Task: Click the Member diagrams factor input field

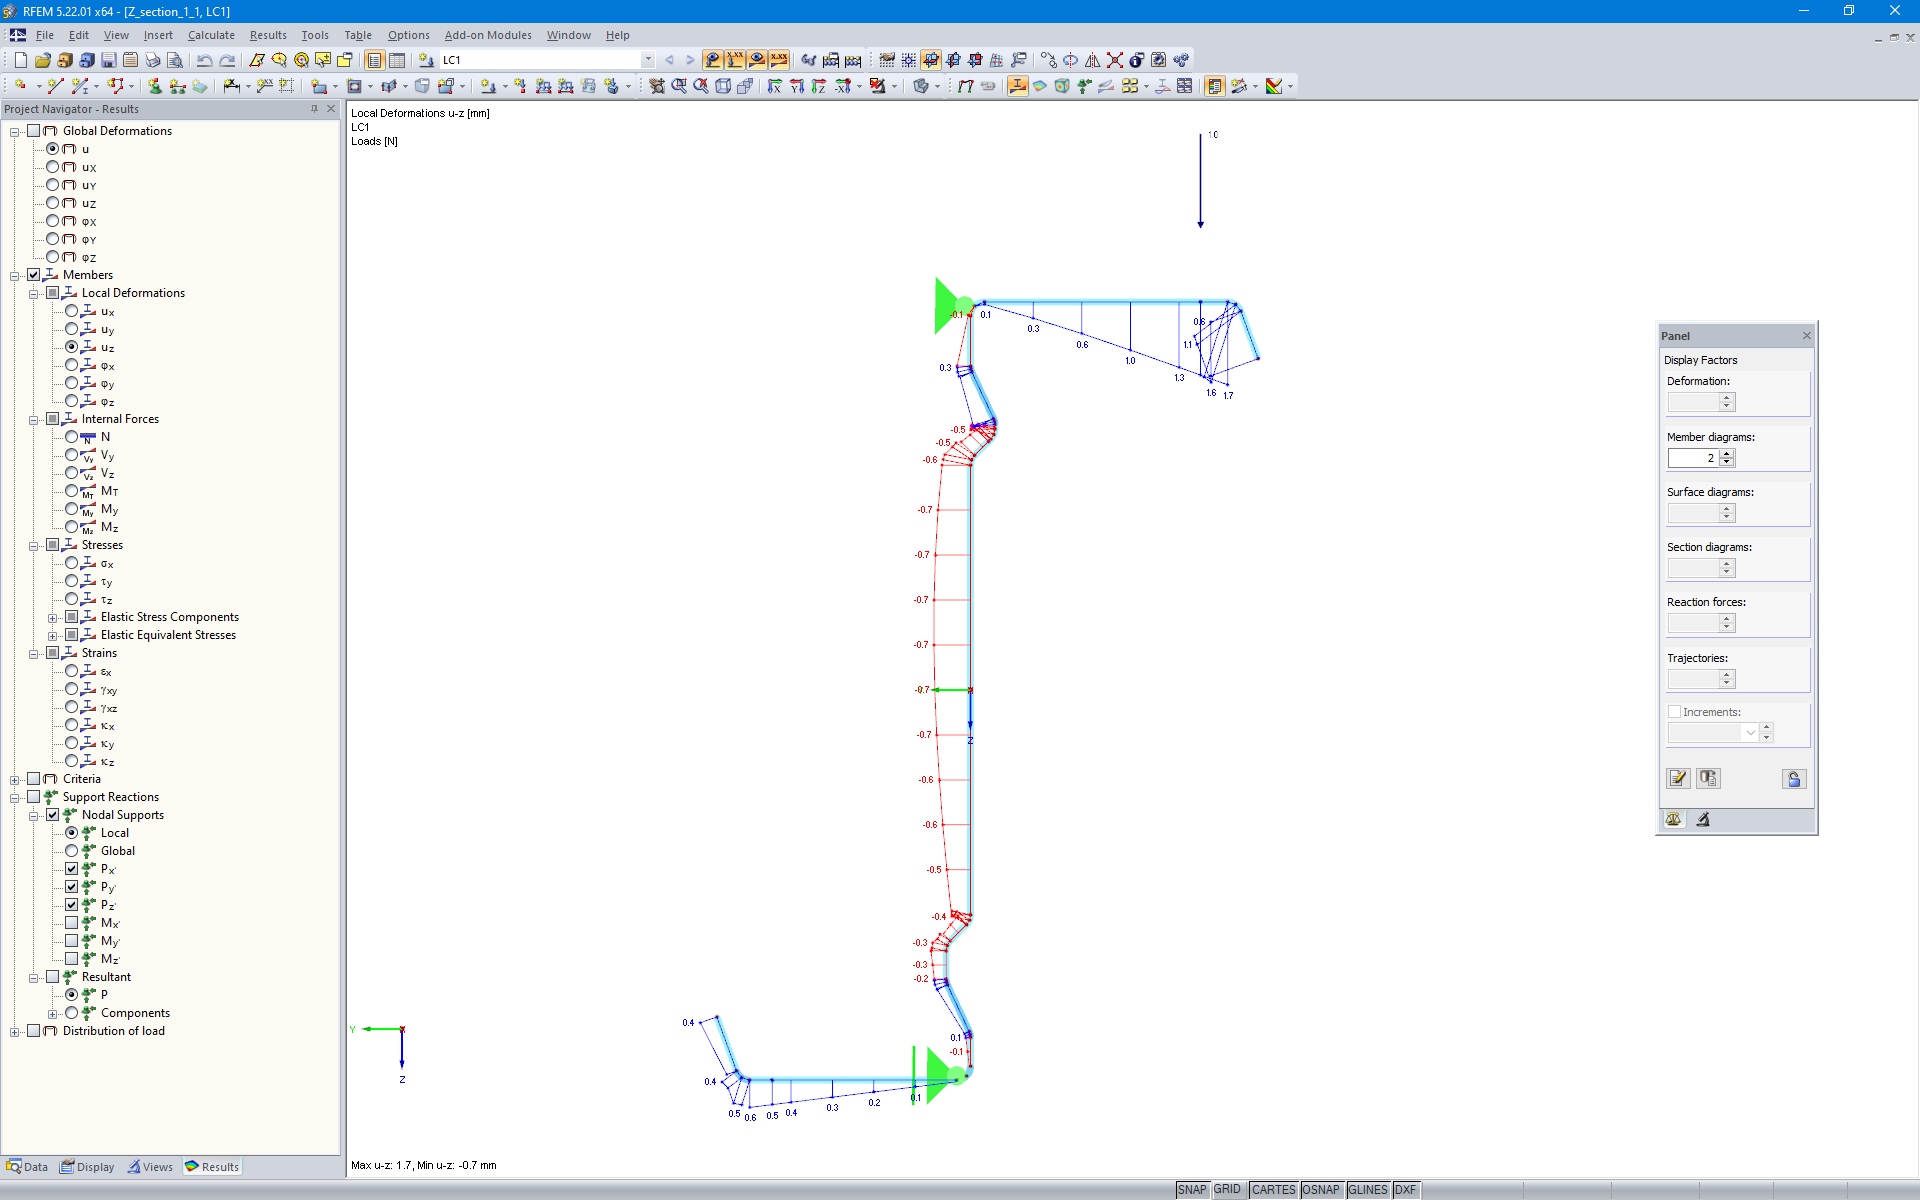Action: click(x=1692, y=458)
